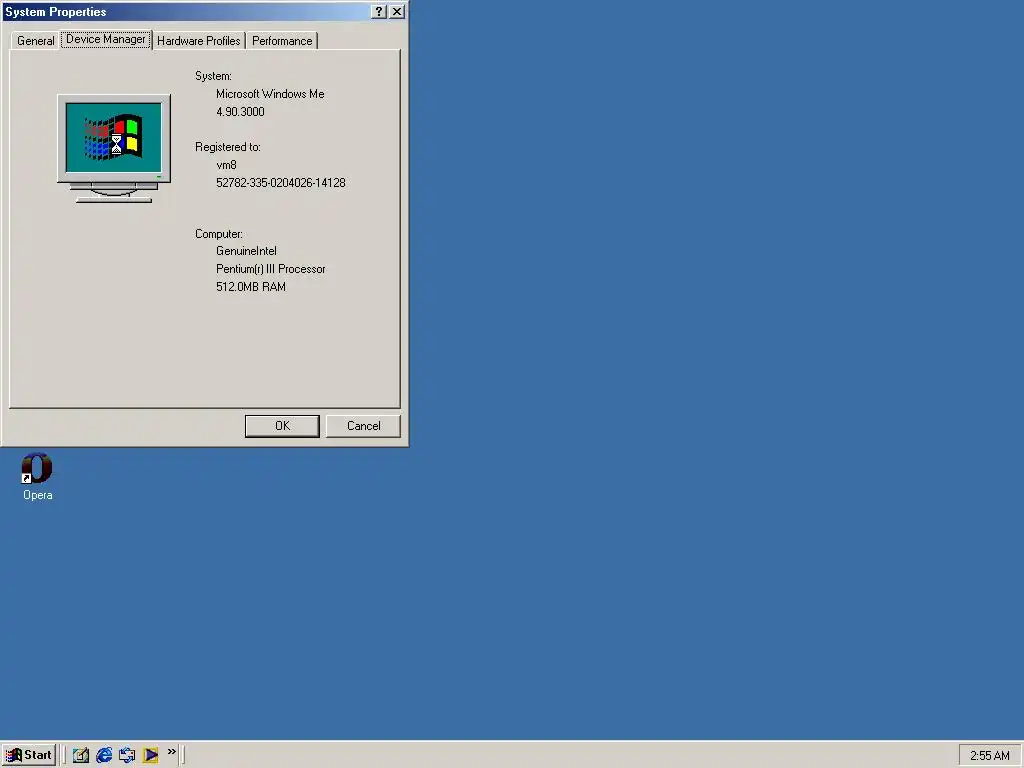
Task: Click the Windows monitor logo image
Action: 114,148
